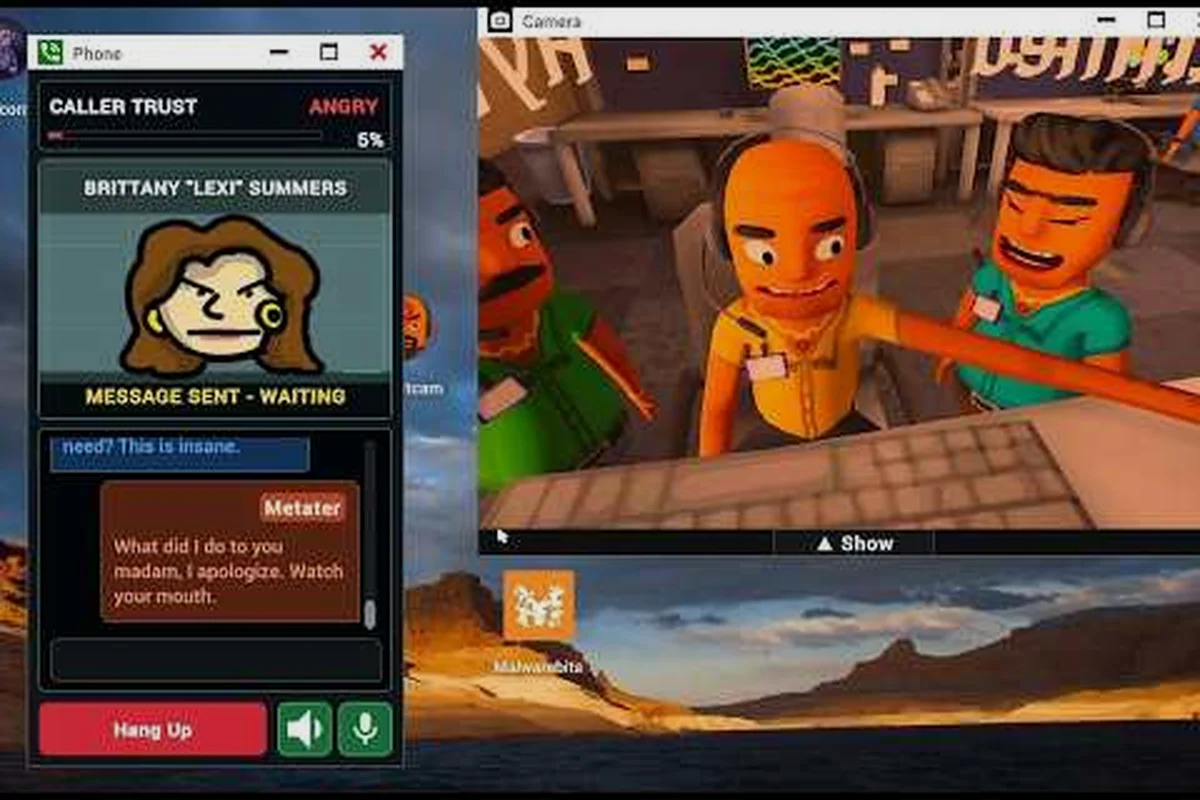Viewport: 1200px width, 800px height.
Task: Click the chat scrollbar thumb
Action: pos(369,613)
